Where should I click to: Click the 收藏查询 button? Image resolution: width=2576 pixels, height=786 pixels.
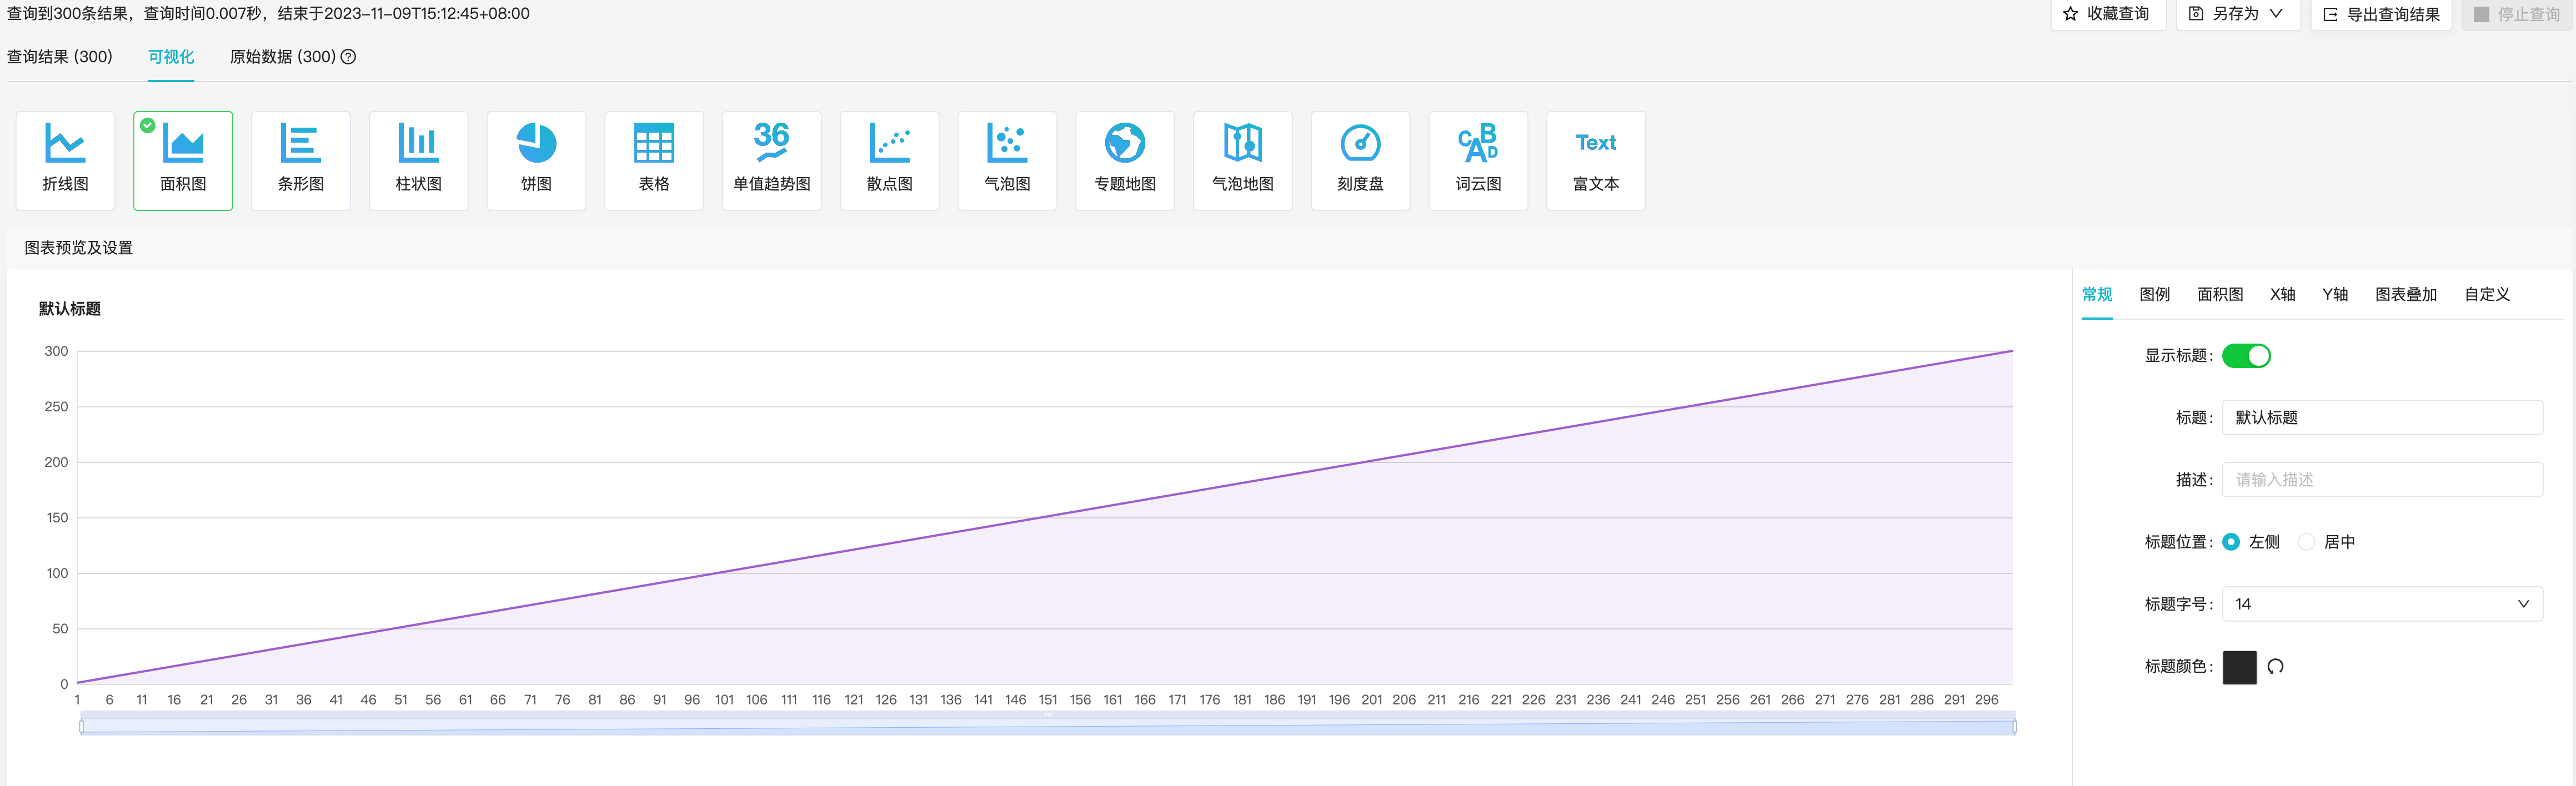click(x=2108, y=14)
